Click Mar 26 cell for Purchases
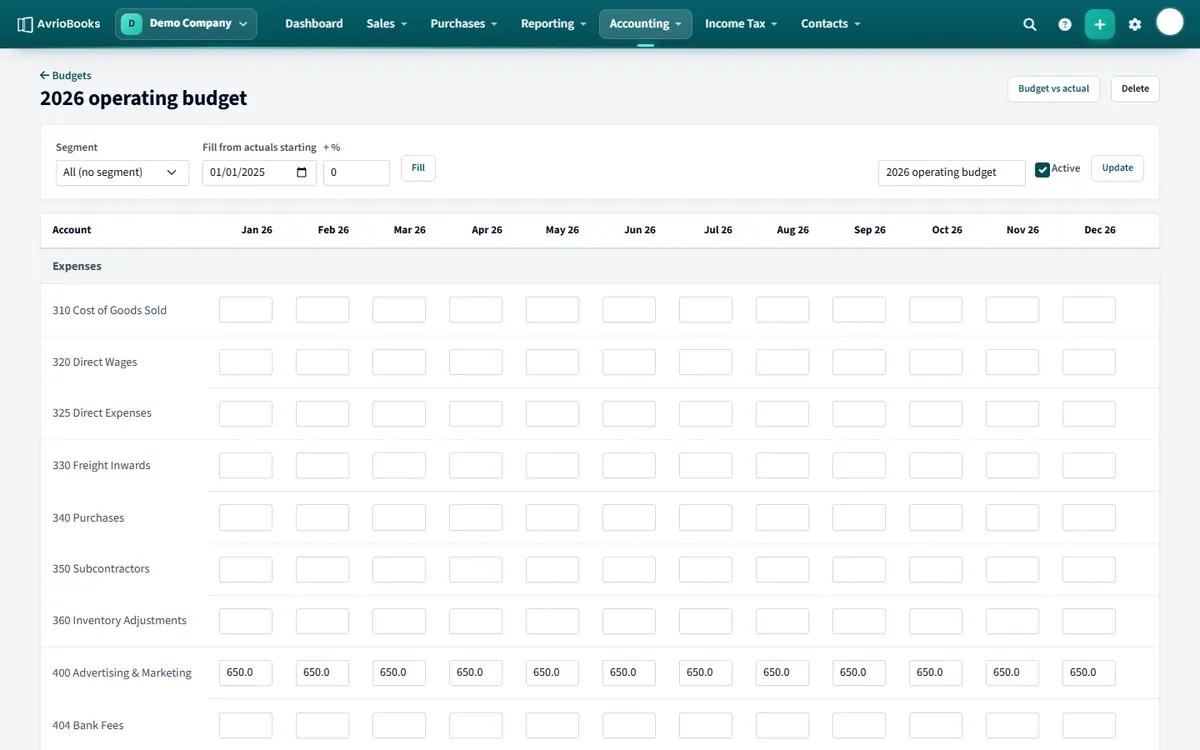The height and width of the screenshot is (750, 1200). coord(399,518)
